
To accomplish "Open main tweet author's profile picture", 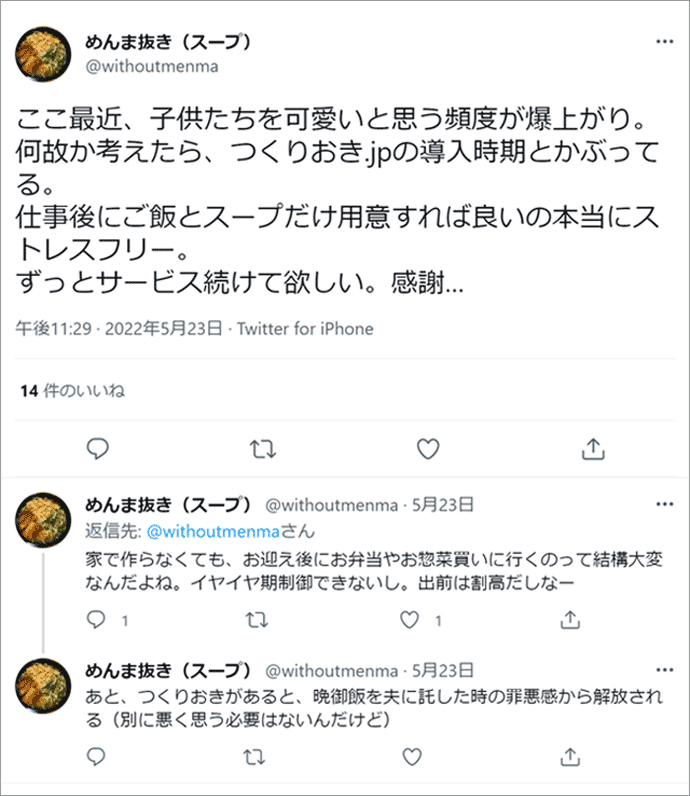I will [44, 55].
